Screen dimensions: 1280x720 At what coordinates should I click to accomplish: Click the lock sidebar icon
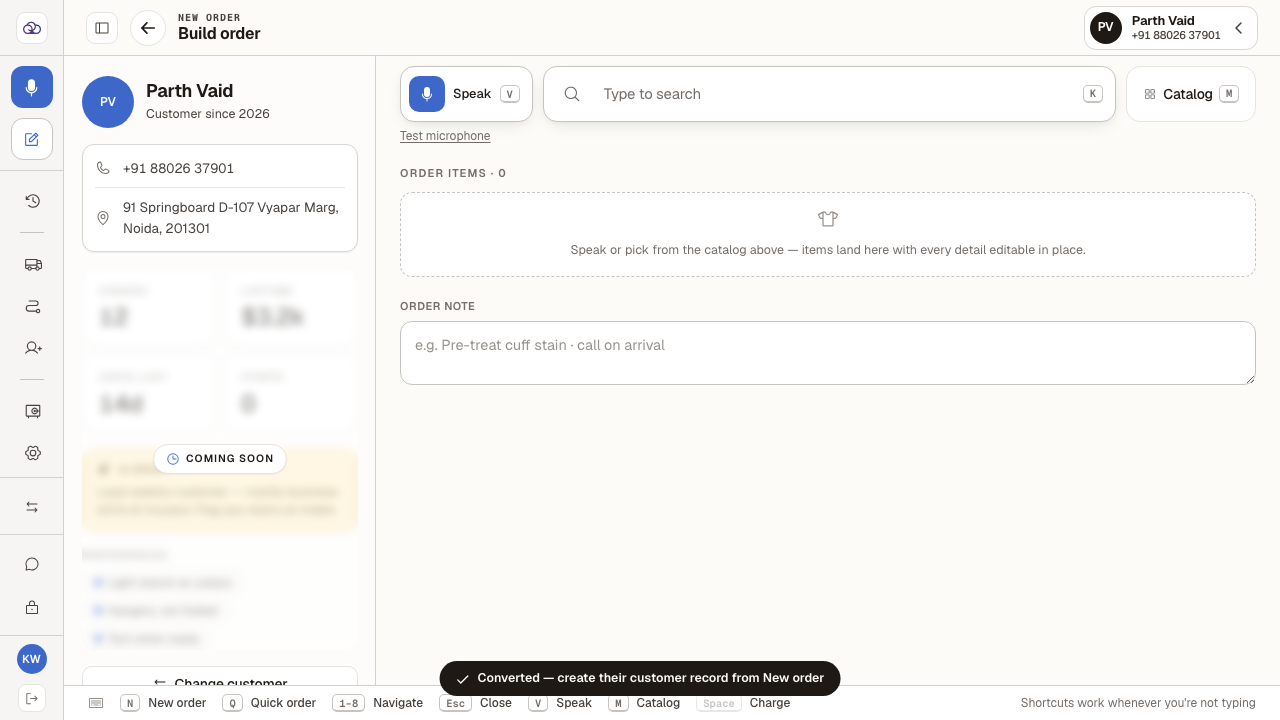pos(32,607)
